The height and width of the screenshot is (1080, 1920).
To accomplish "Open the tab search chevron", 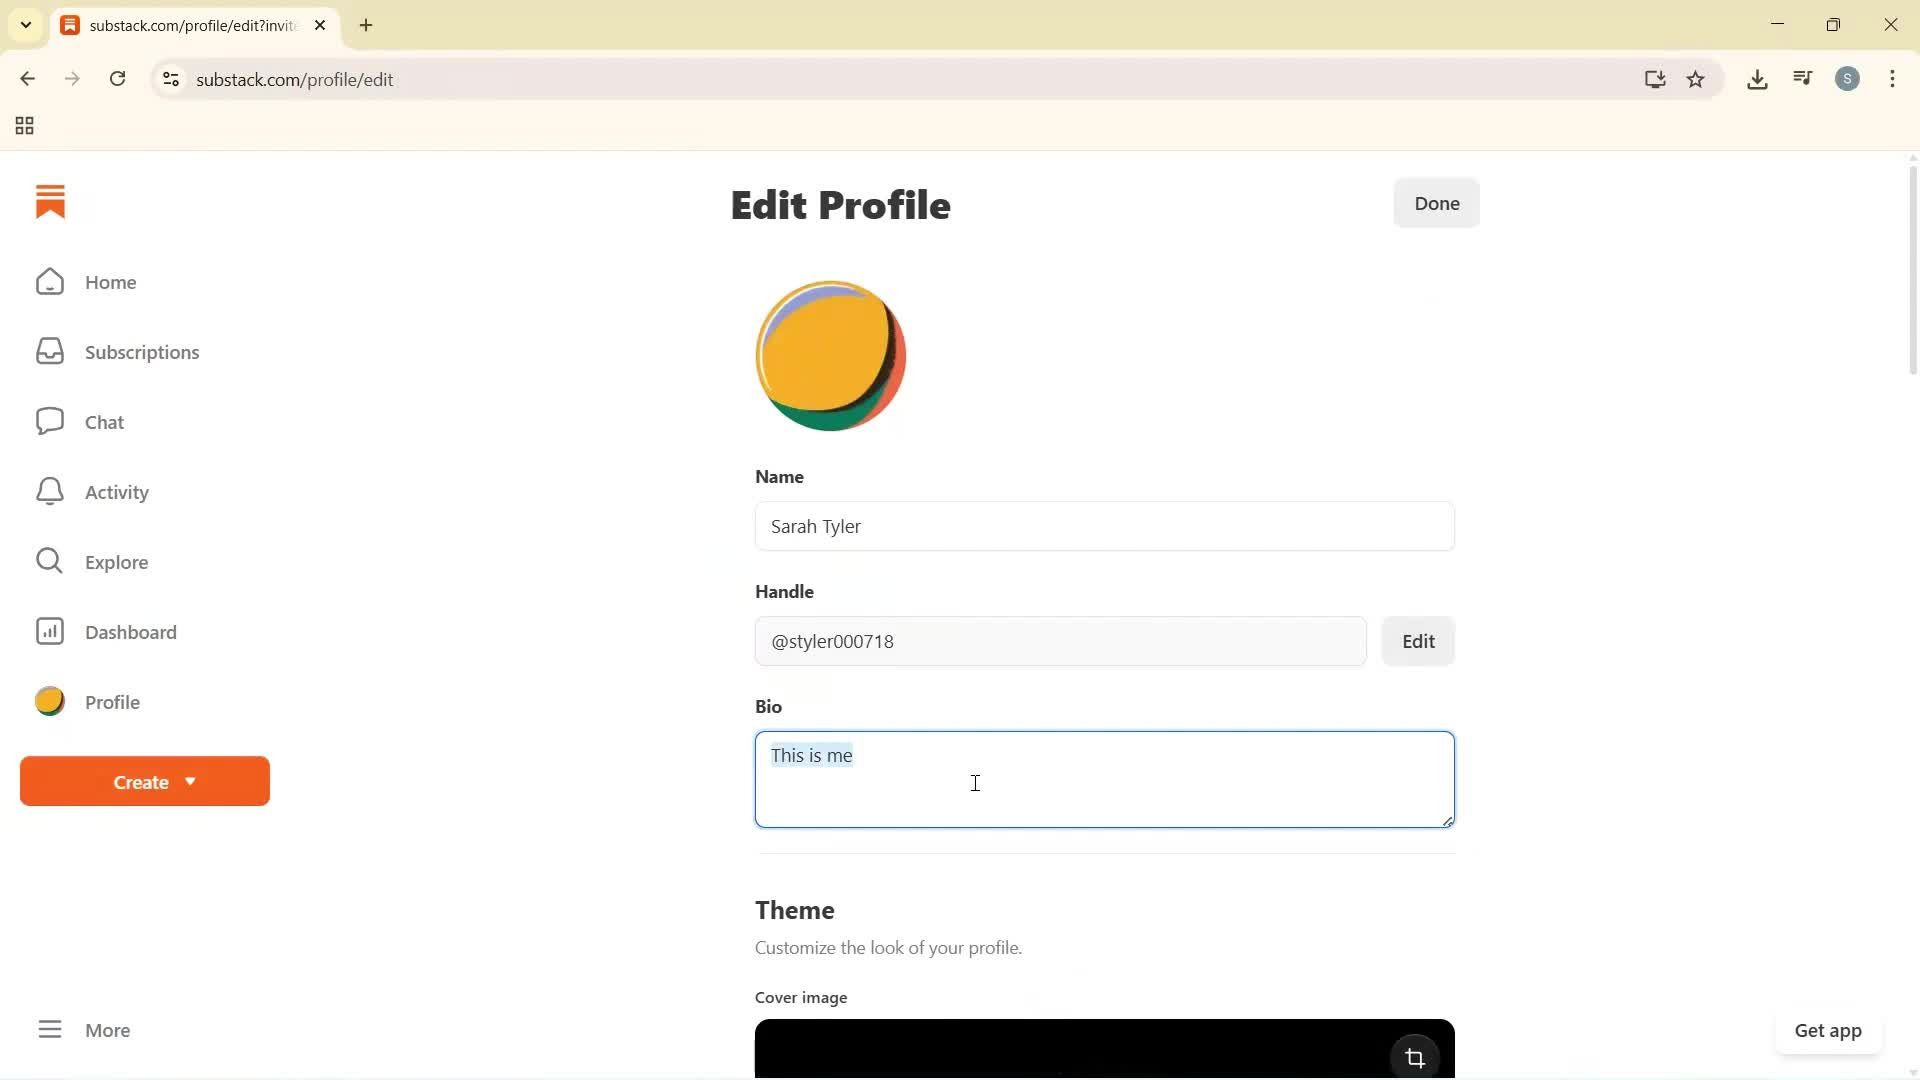I will 26,25.
